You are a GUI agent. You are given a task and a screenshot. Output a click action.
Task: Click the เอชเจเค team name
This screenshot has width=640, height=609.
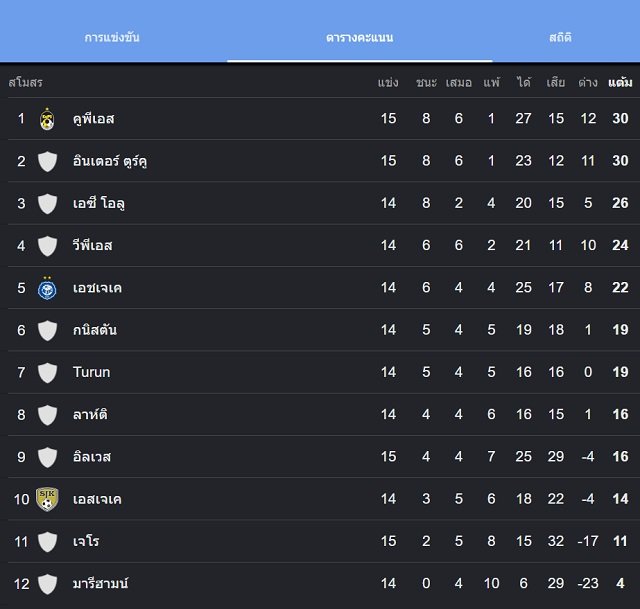point(97,288)
